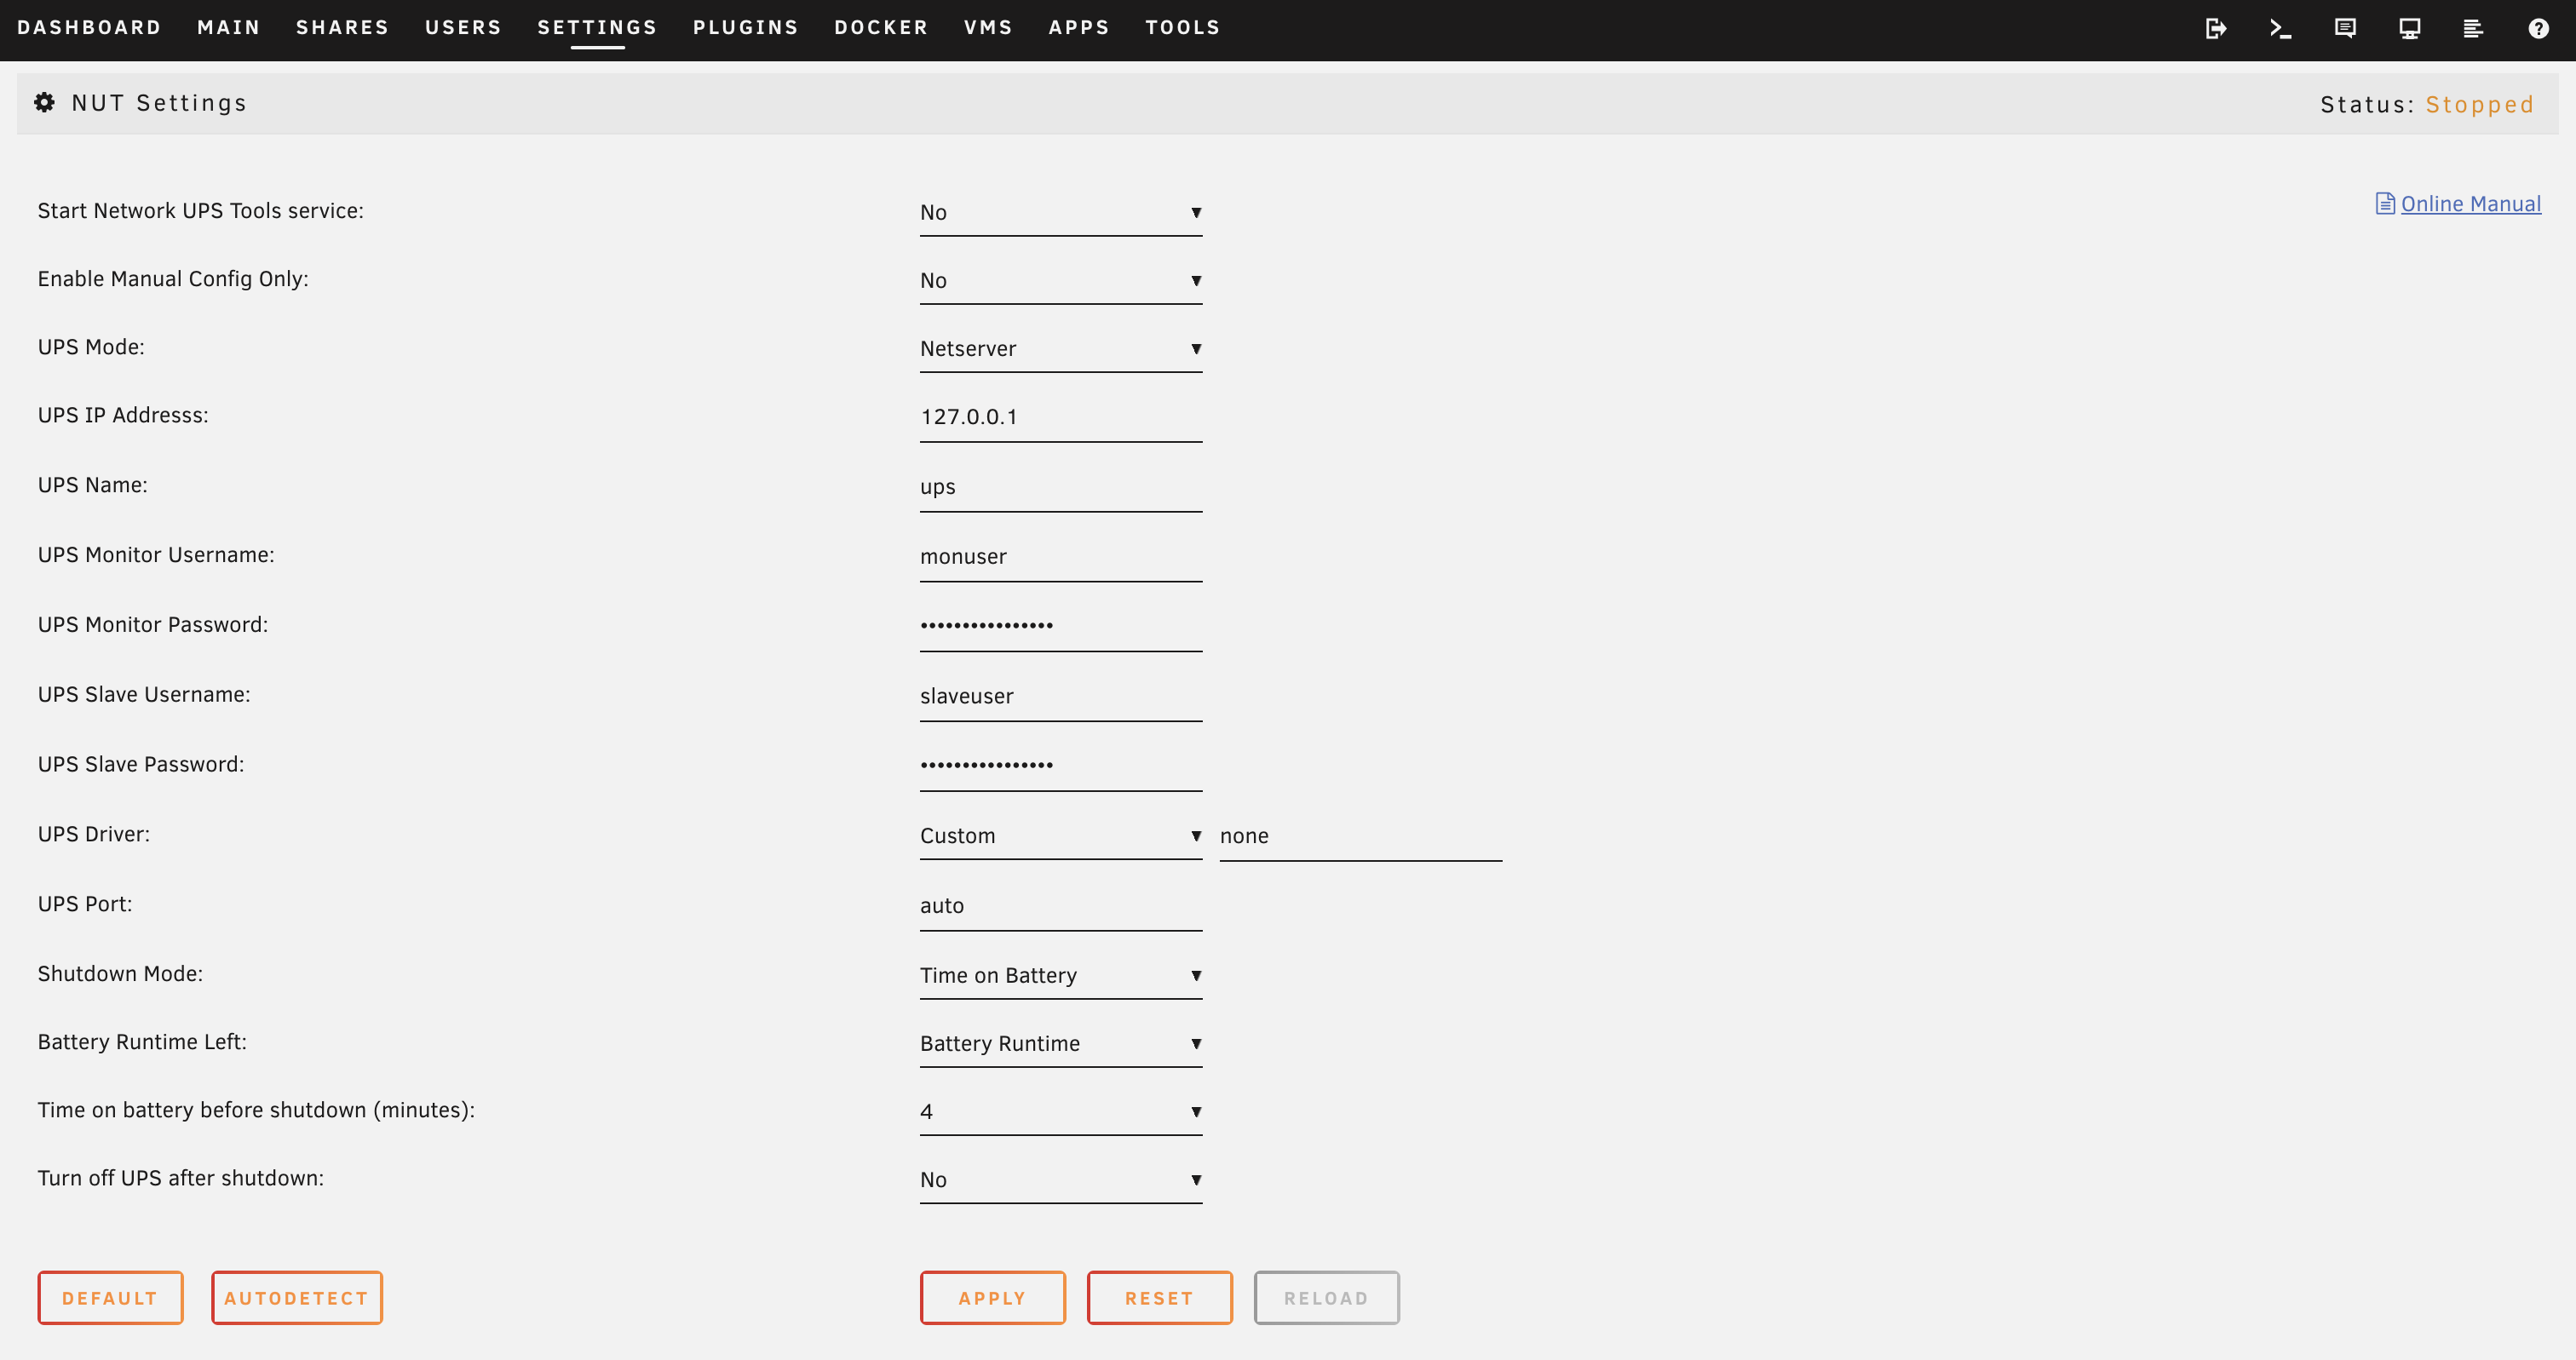Click 'Time on battery before shutdown (minutes):' label
Screen dimensions: 2576x1360
pos(256,1110)
